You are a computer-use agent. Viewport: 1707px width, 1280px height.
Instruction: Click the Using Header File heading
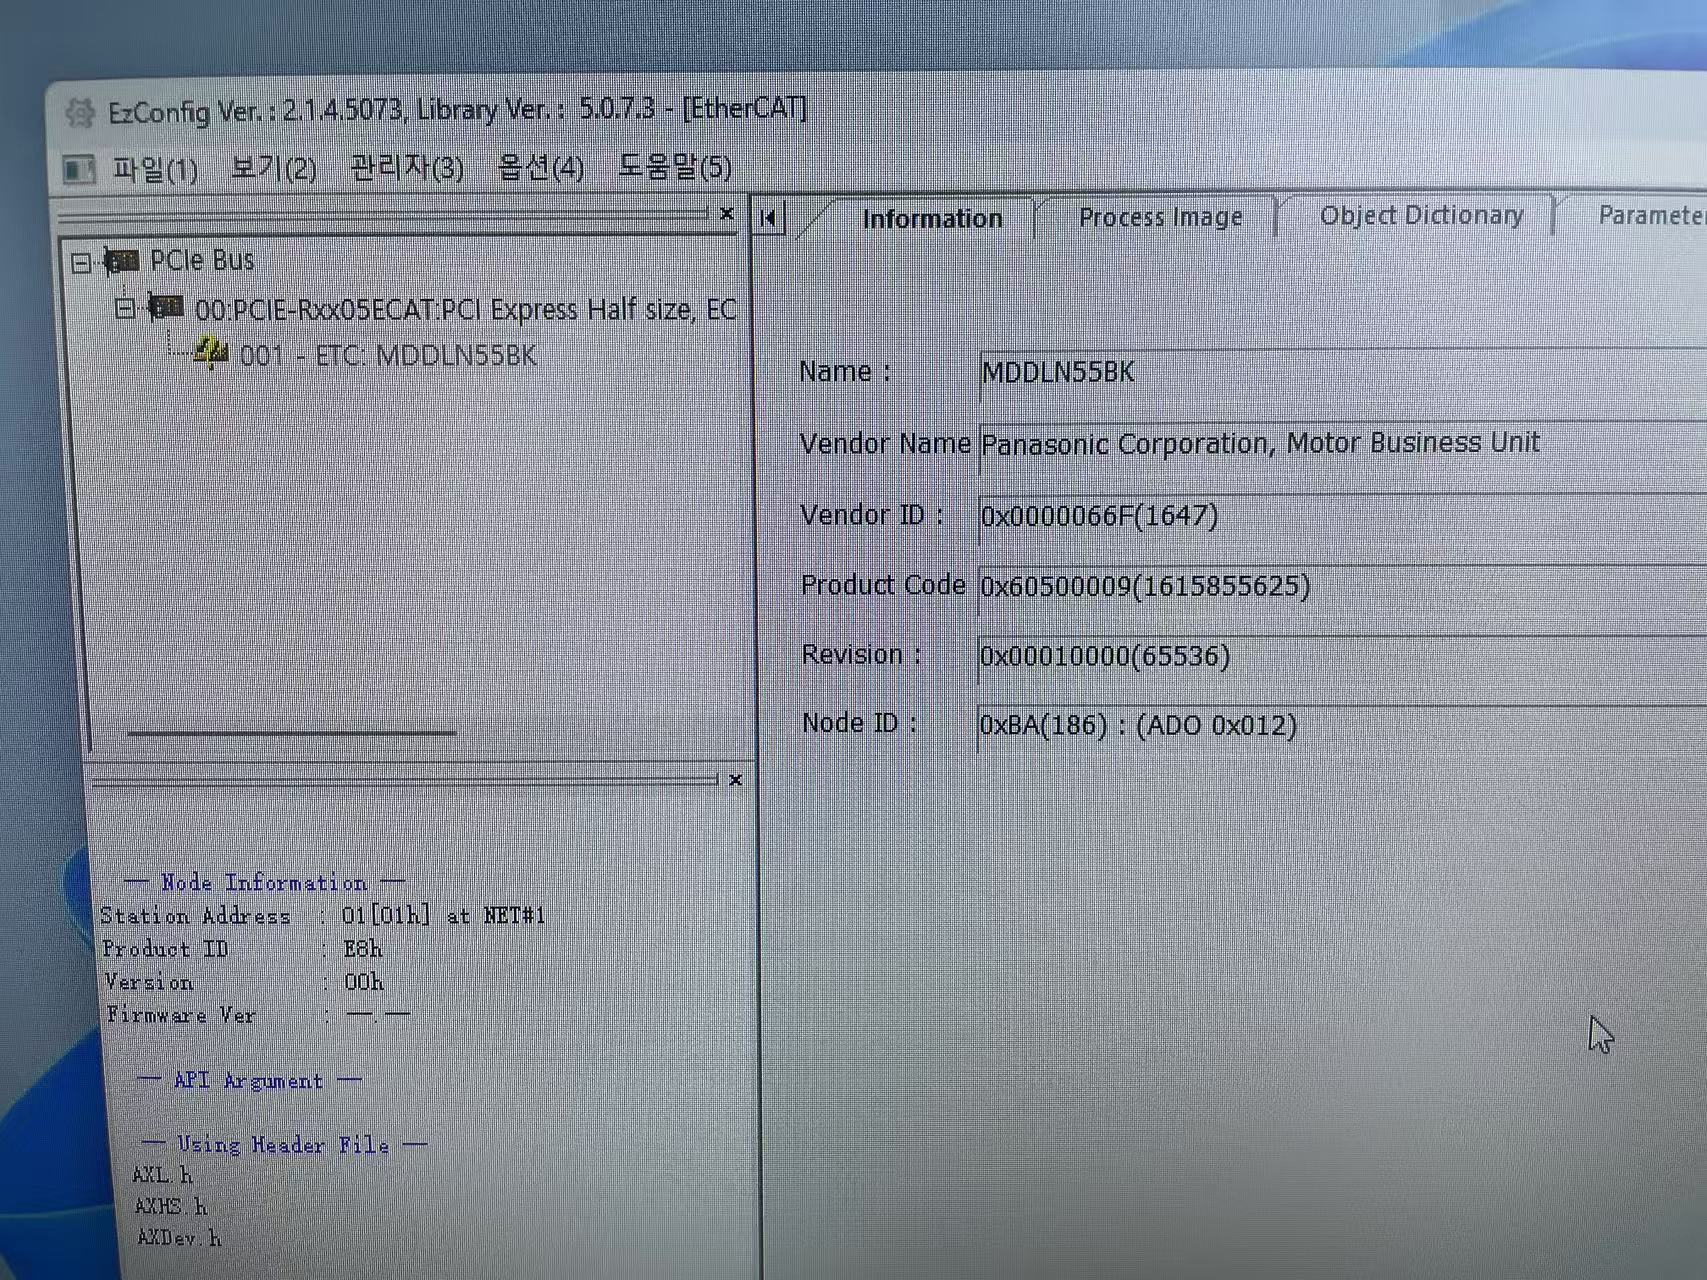[x=284, y=1145]
